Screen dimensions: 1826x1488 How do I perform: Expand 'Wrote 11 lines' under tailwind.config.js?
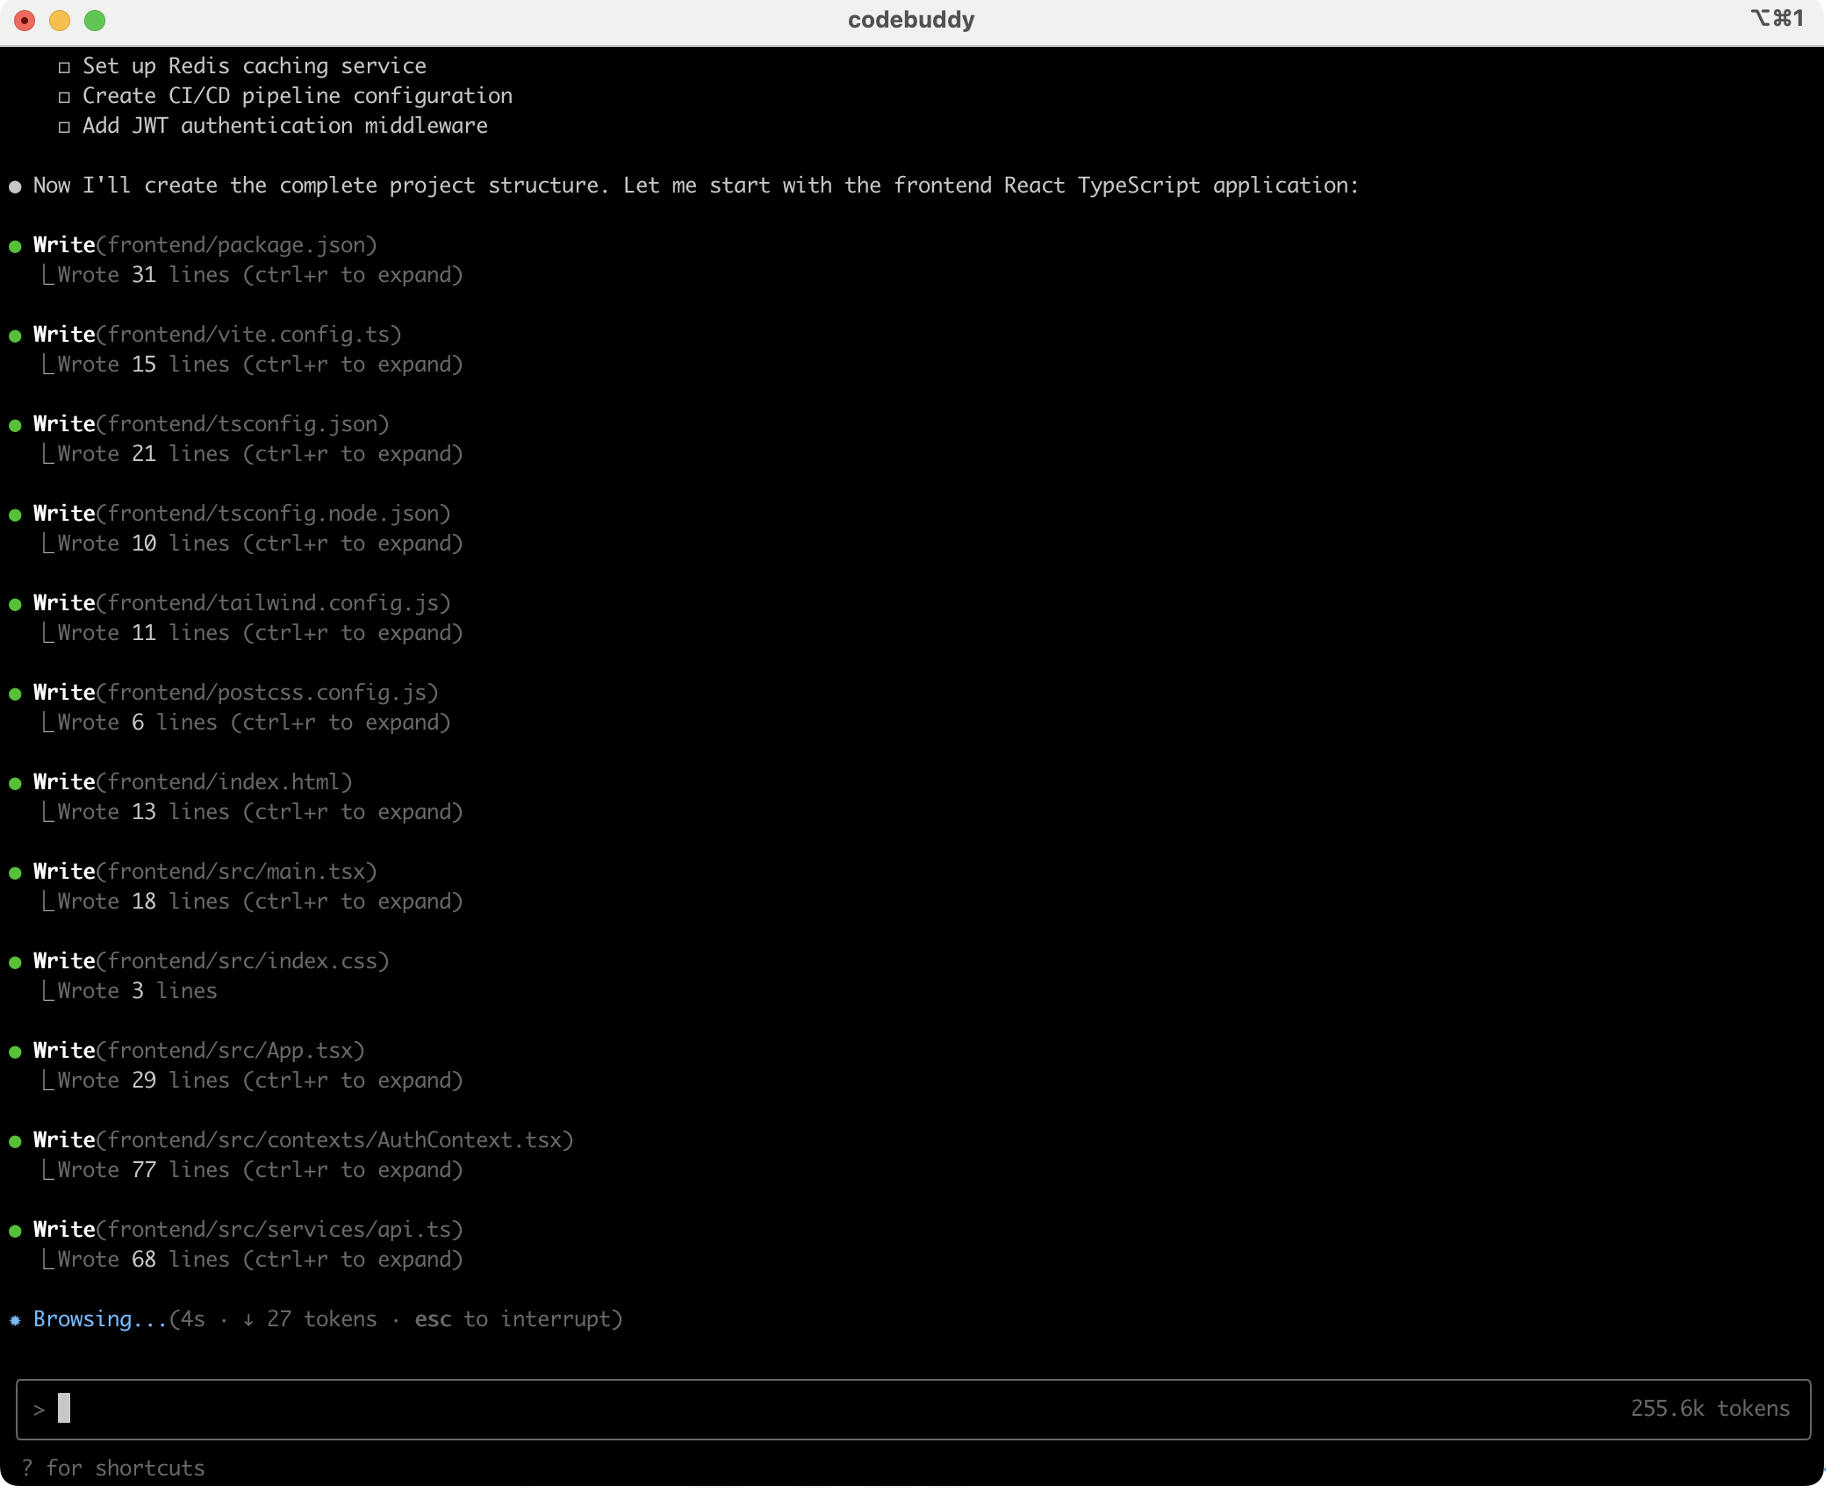[x=260, y=633]
